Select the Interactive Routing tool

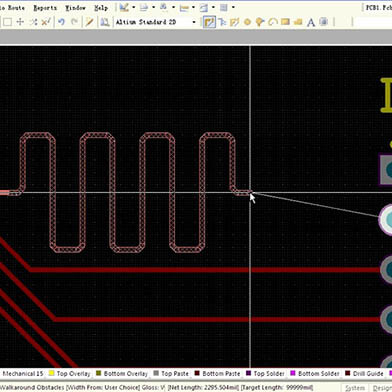(209, 22)
